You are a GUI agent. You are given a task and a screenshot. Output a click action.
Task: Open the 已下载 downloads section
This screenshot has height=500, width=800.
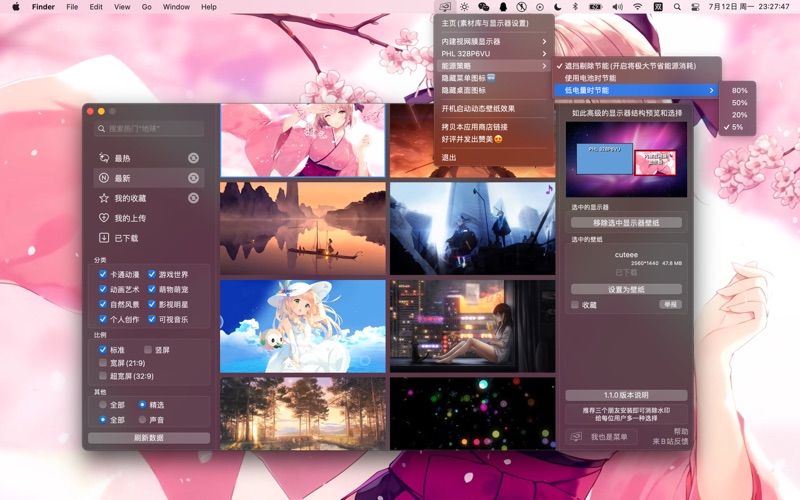click(x=126, y=238)
